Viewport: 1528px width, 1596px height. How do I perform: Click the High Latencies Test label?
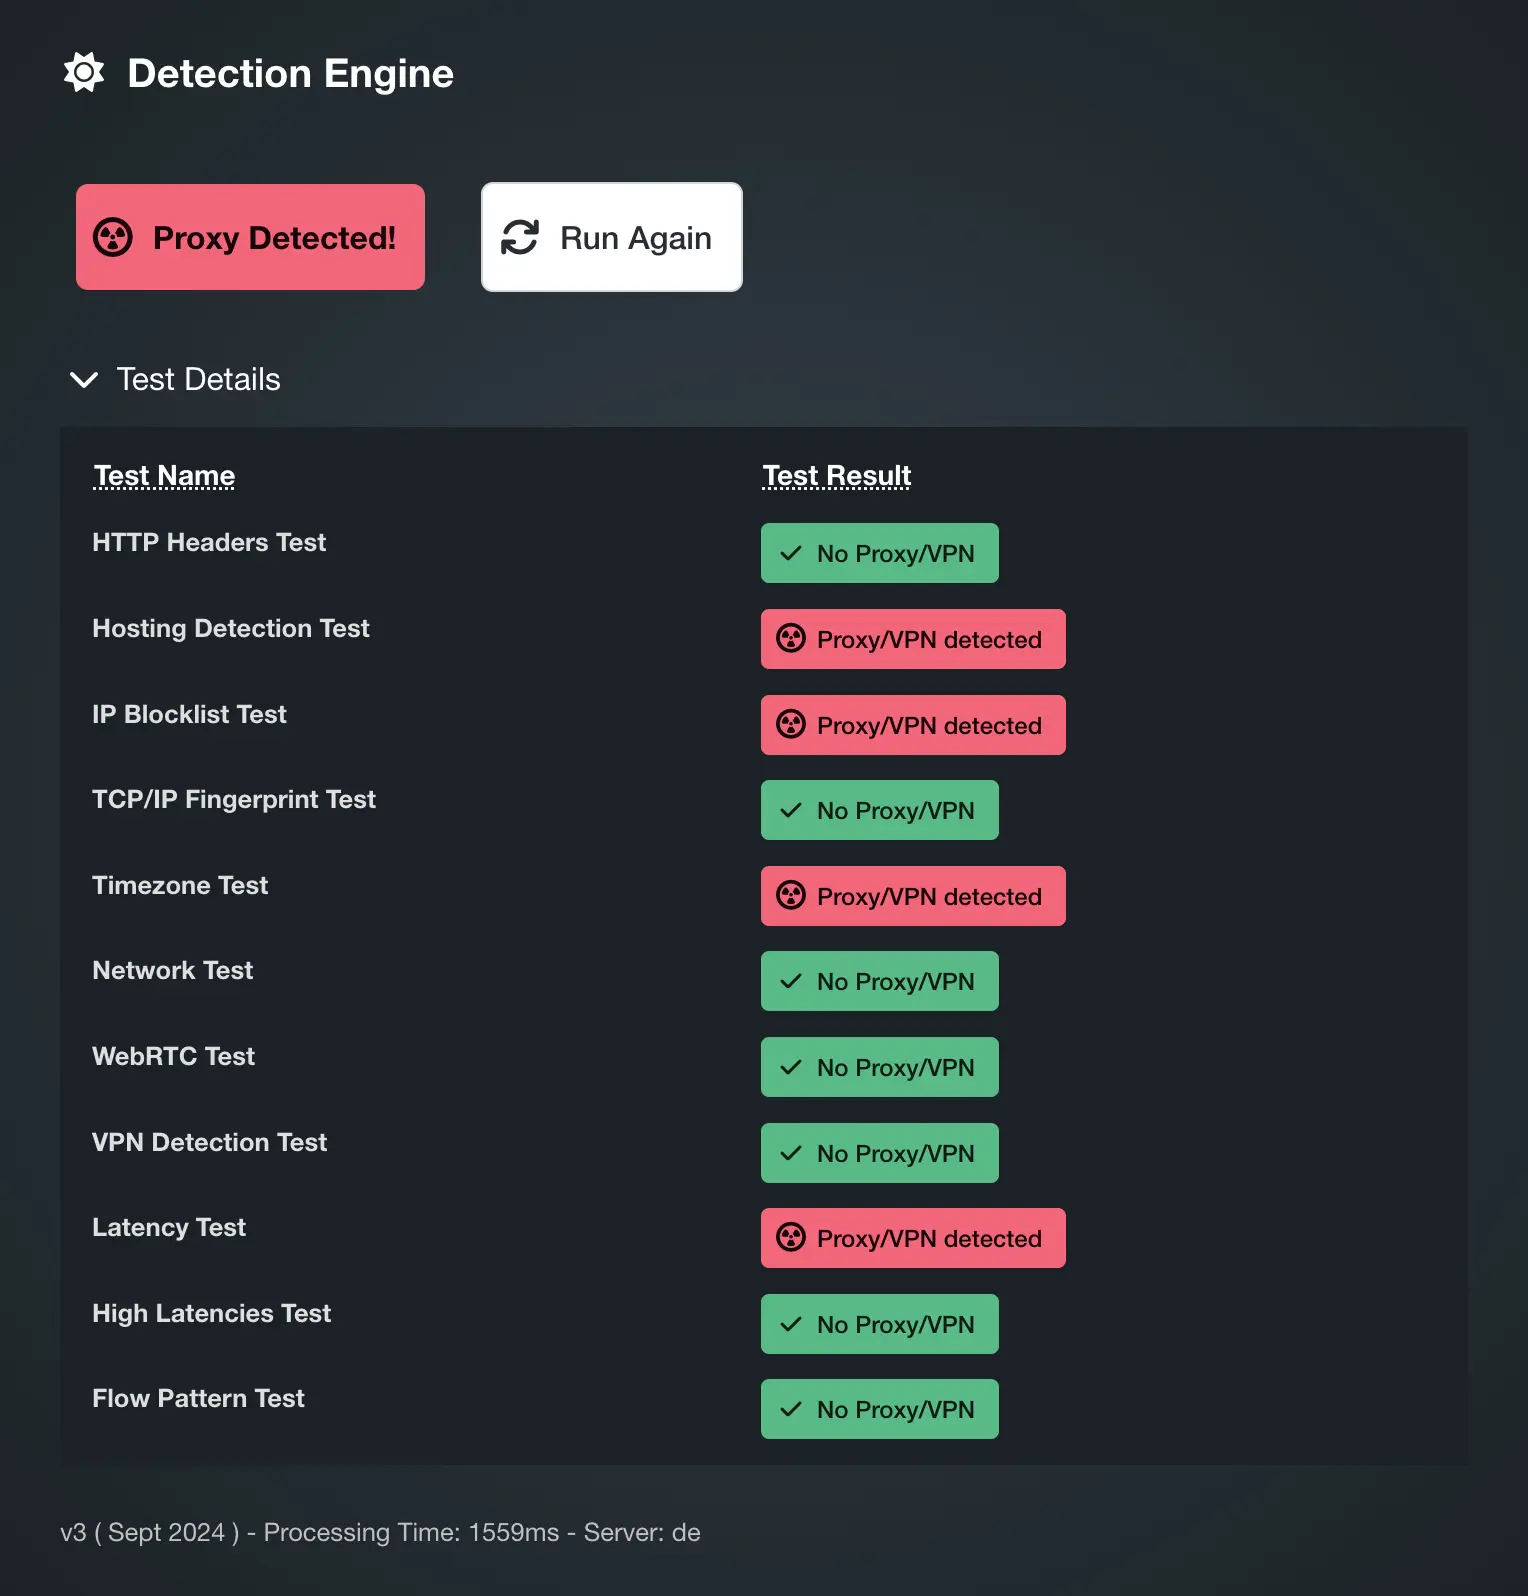coord(212,1313)
